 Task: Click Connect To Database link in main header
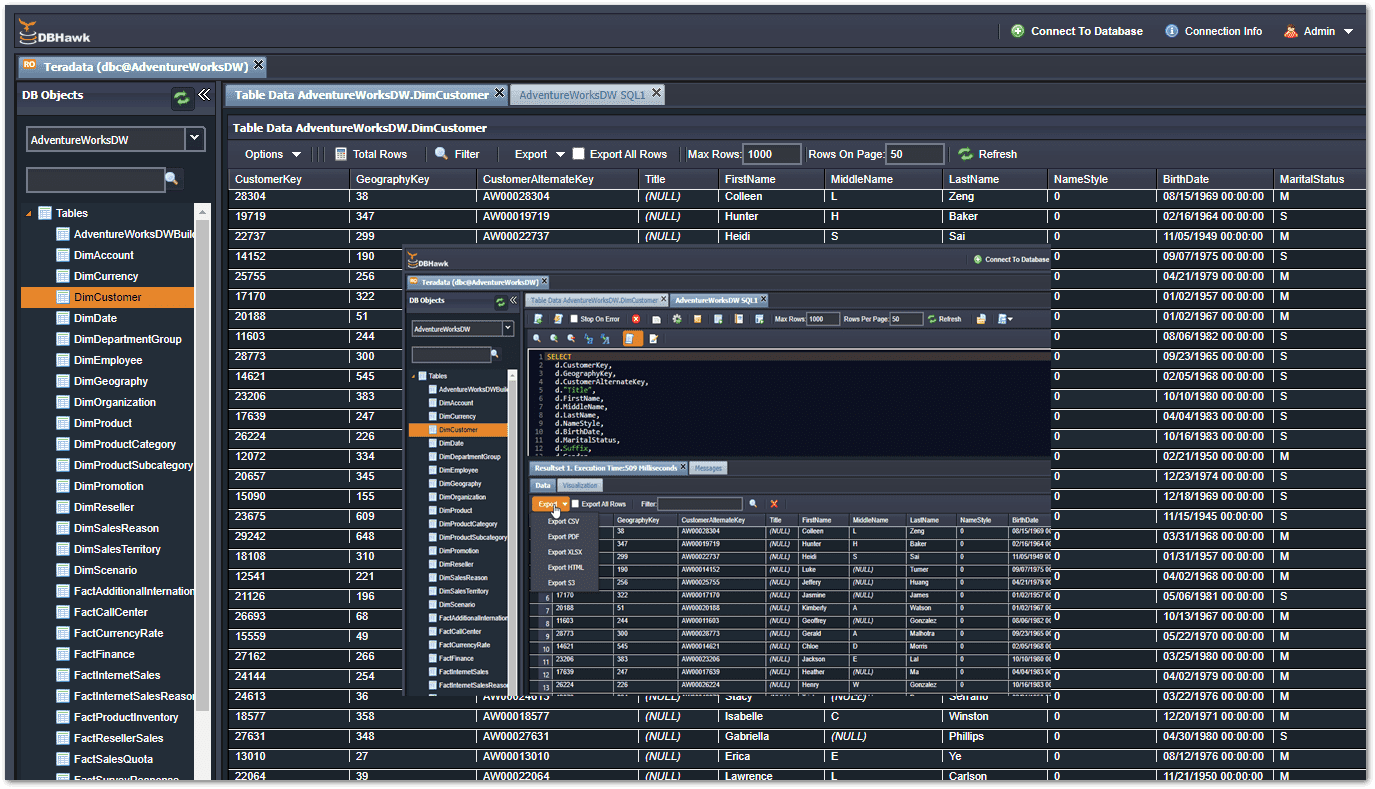1087,31
